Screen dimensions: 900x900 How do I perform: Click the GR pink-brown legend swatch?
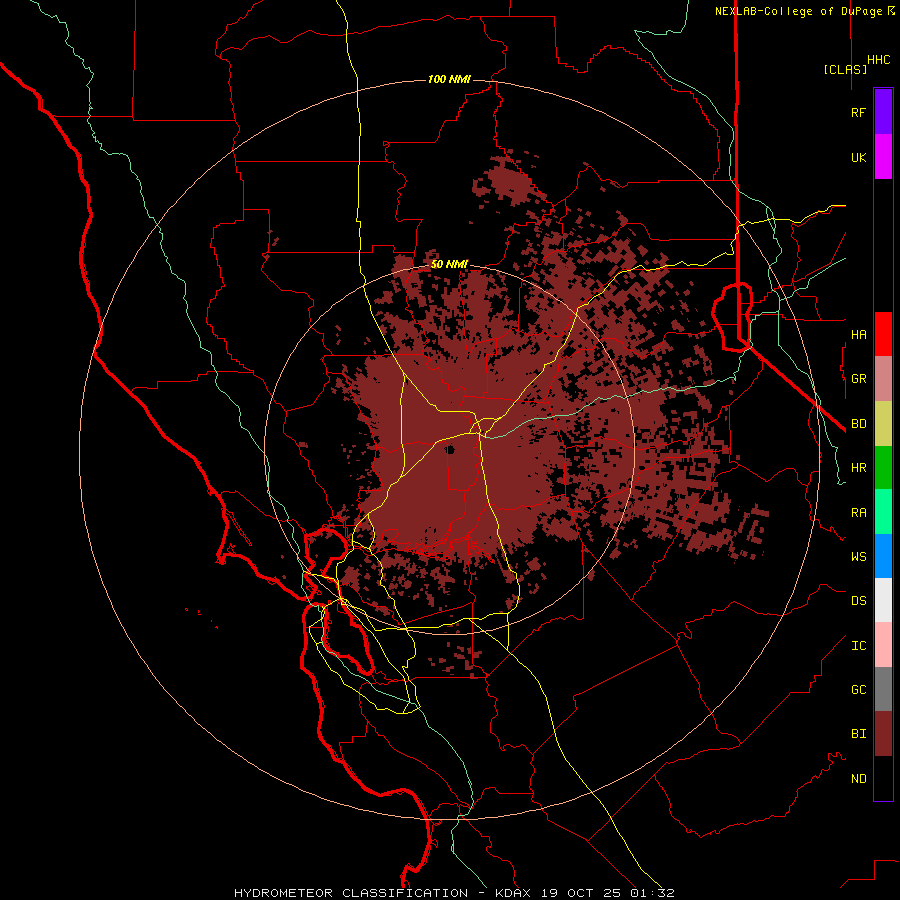coord(883,379)
